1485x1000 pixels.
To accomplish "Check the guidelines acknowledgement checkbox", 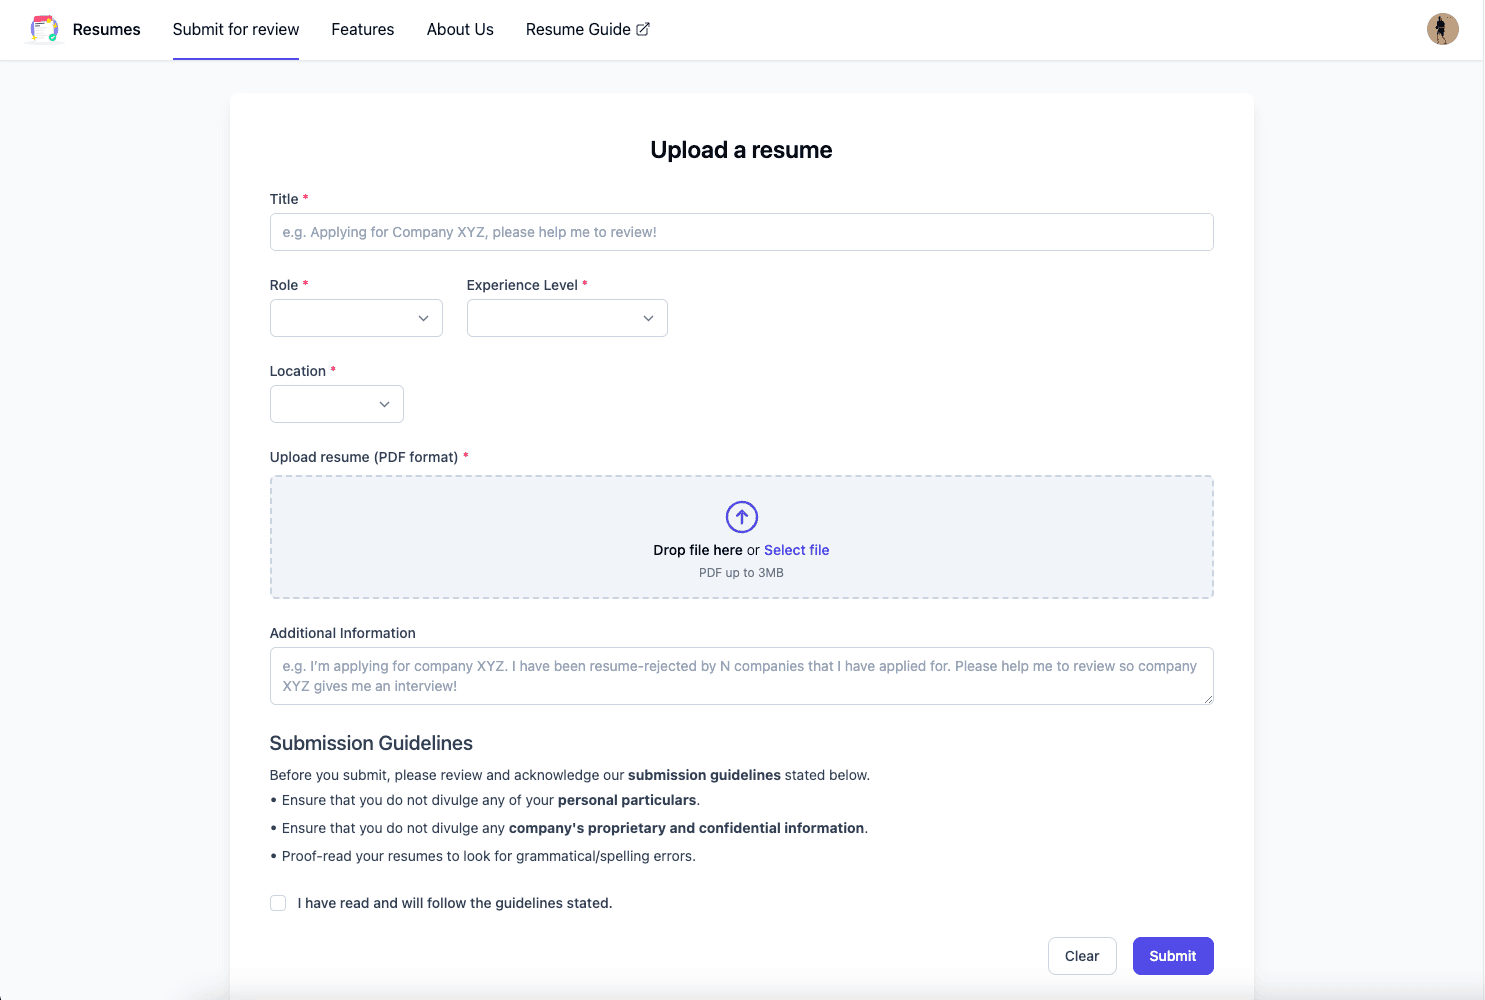I will point(278,903).
